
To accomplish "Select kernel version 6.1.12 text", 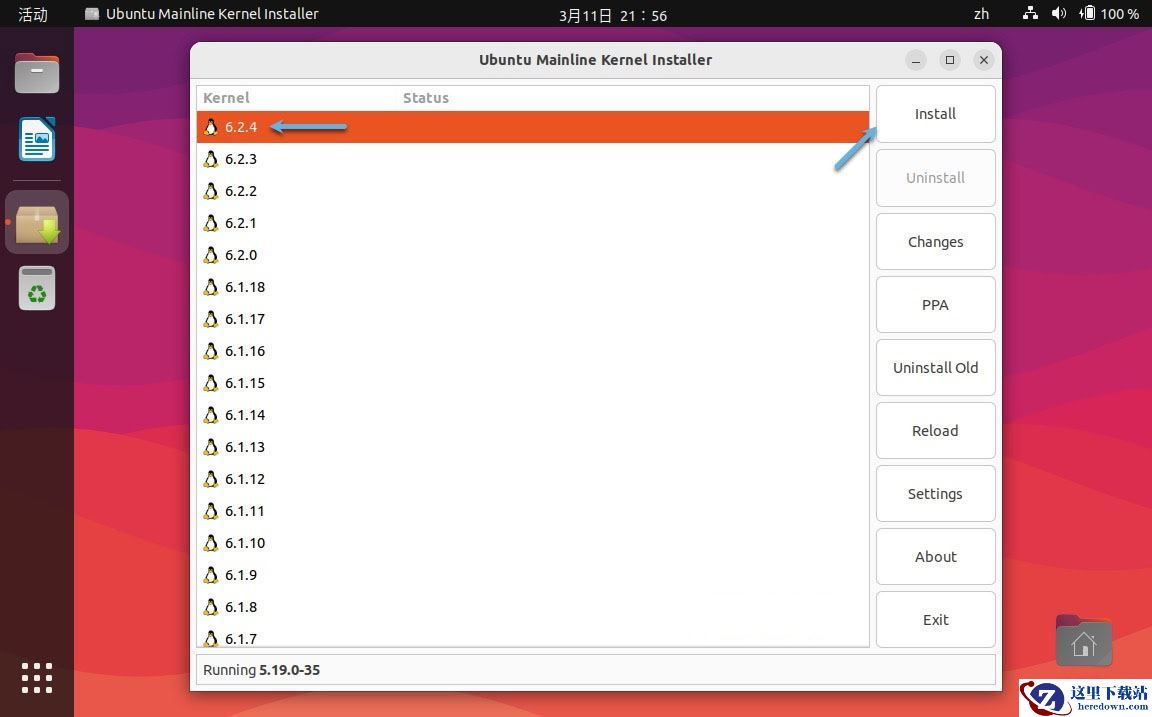I will click(245, 479).
